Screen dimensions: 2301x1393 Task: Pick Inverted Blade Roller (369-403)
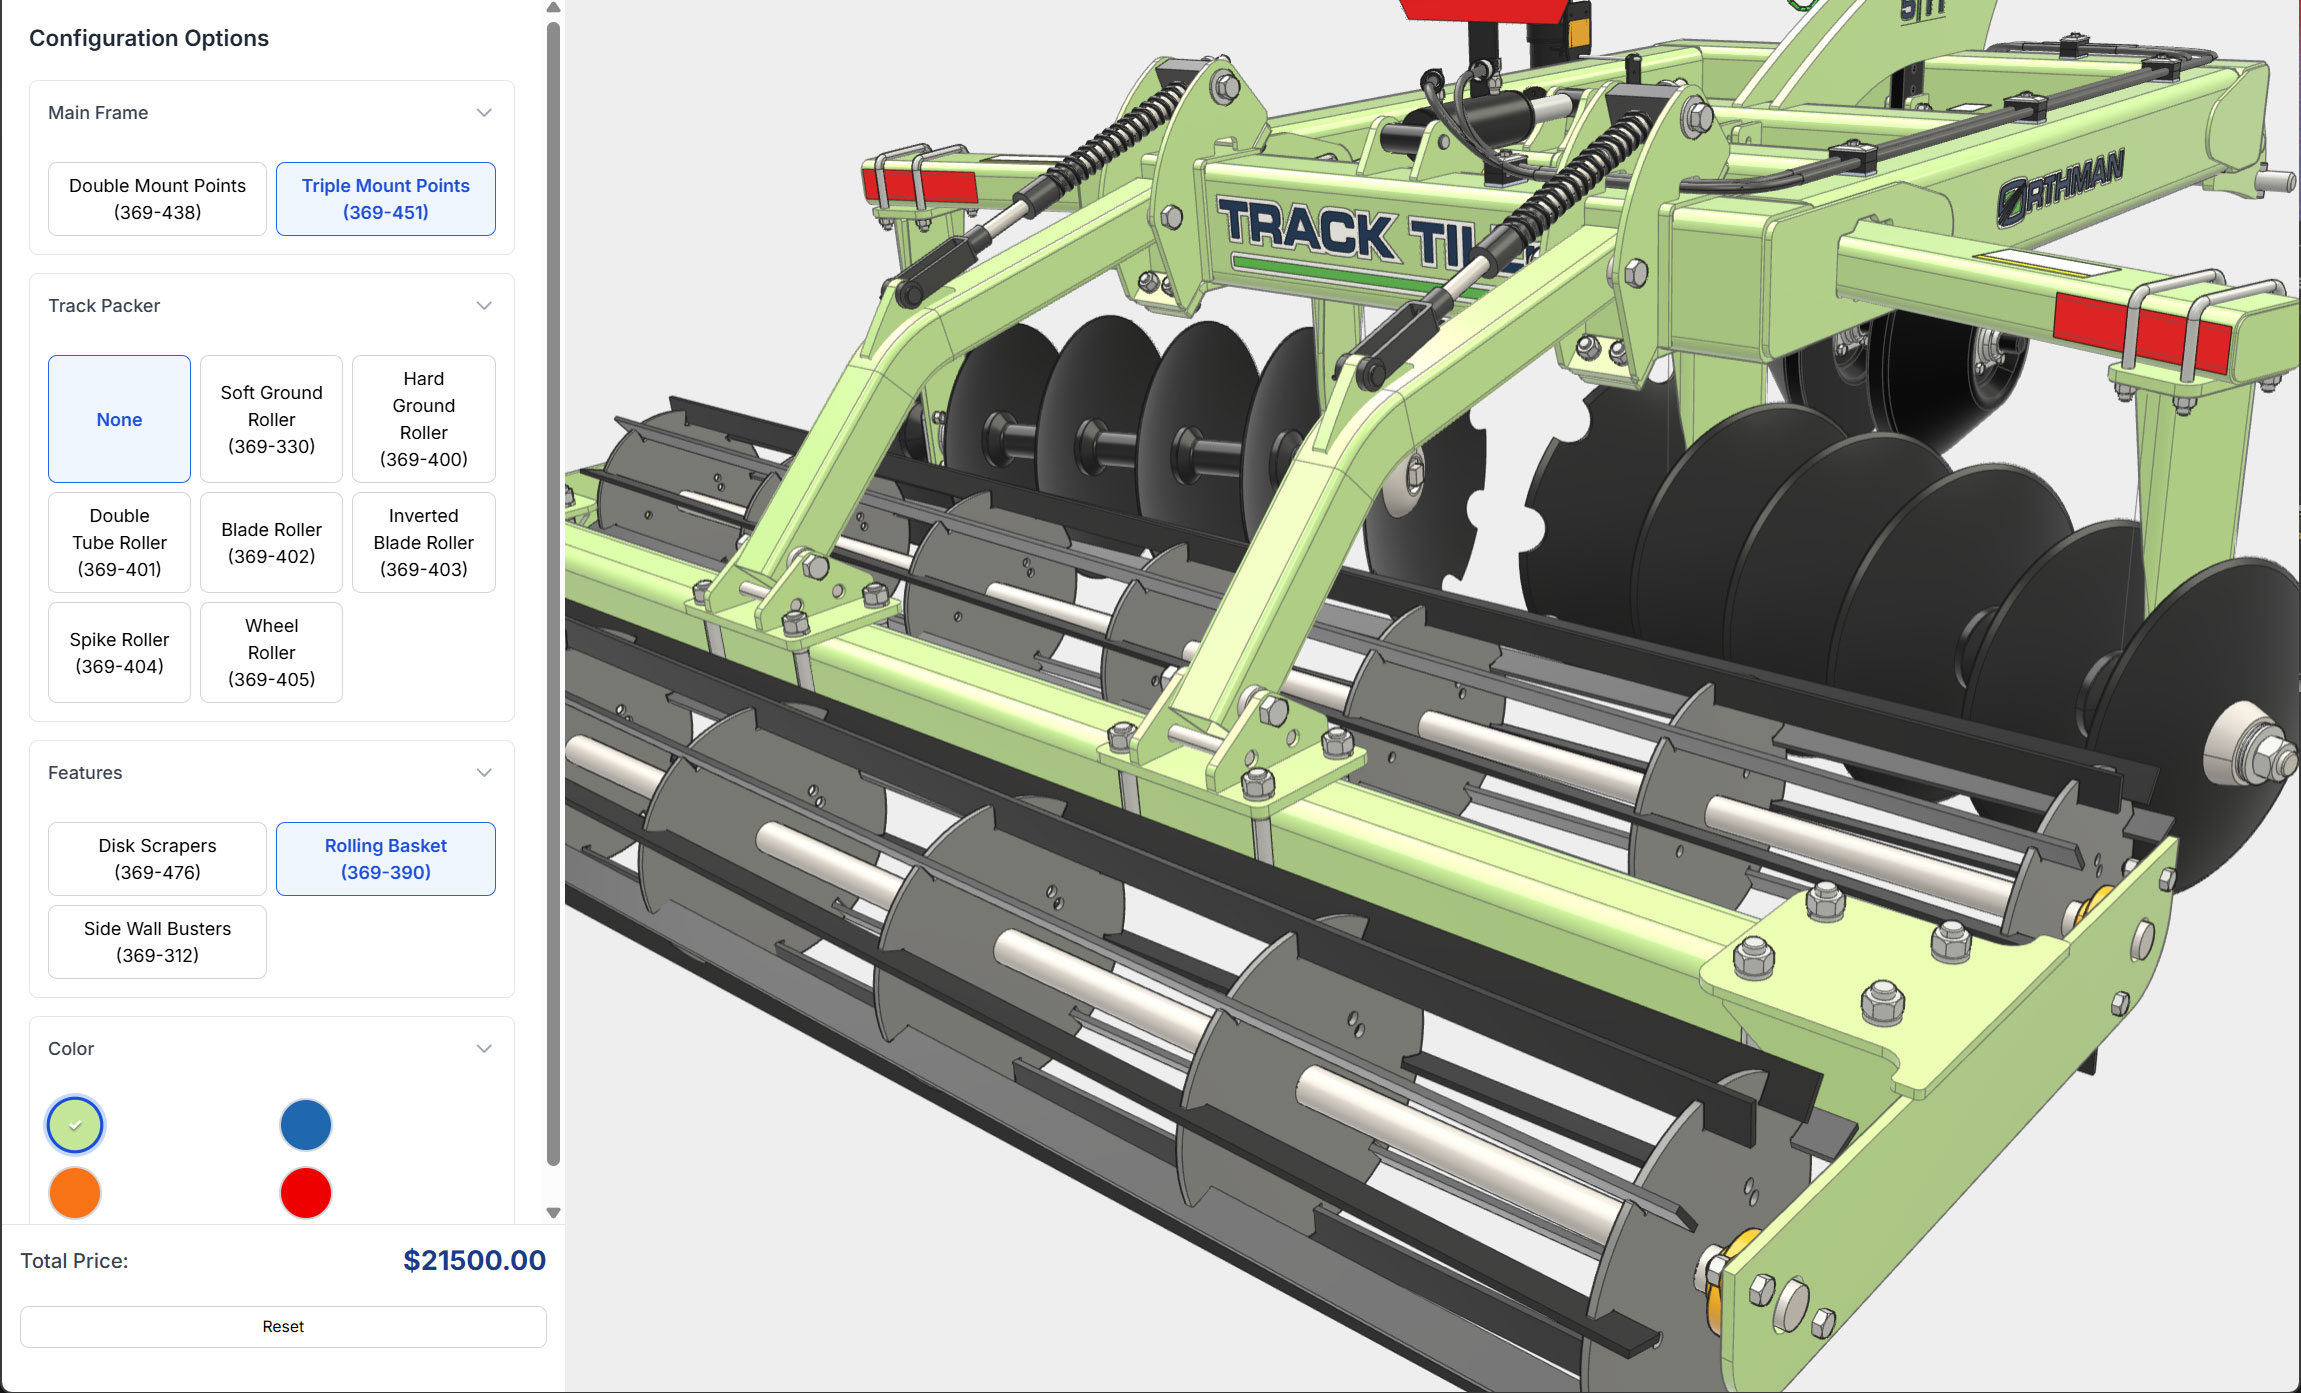tap(423, 542)
